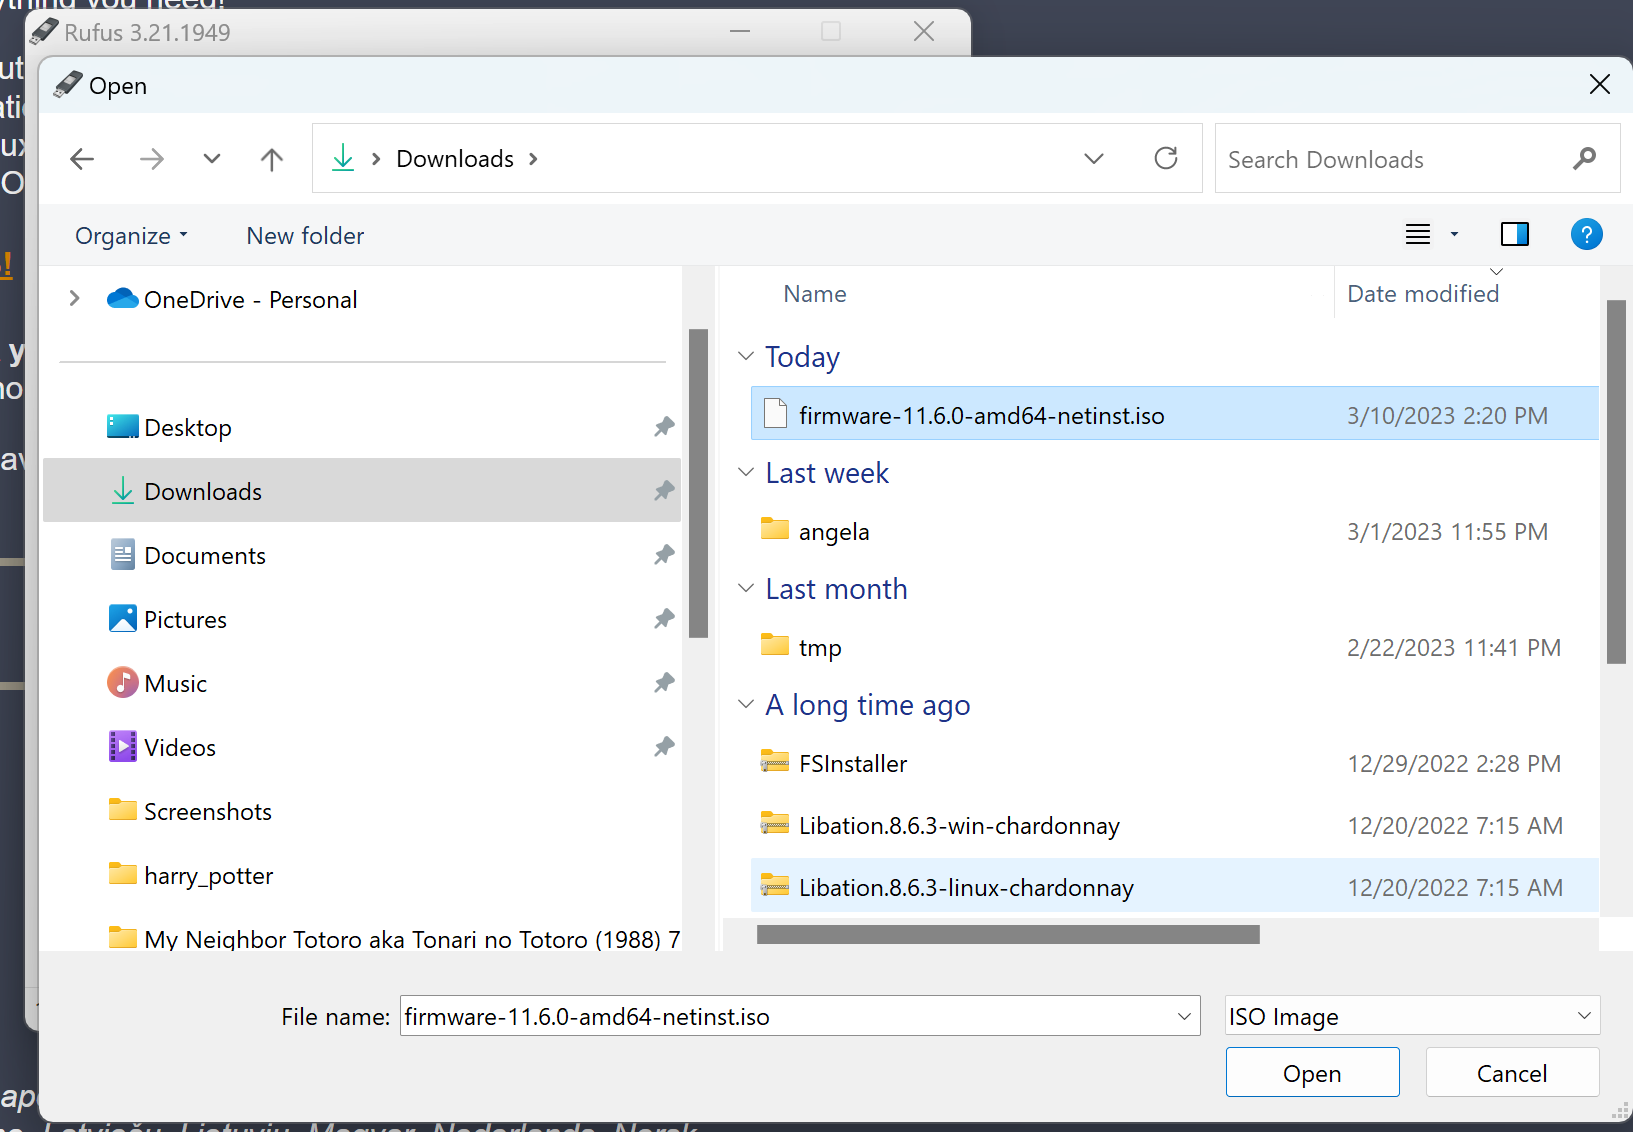Click the horizontal scrollbar in file list
This screenshot has width=1633, height=1132.
[1008, 935]
